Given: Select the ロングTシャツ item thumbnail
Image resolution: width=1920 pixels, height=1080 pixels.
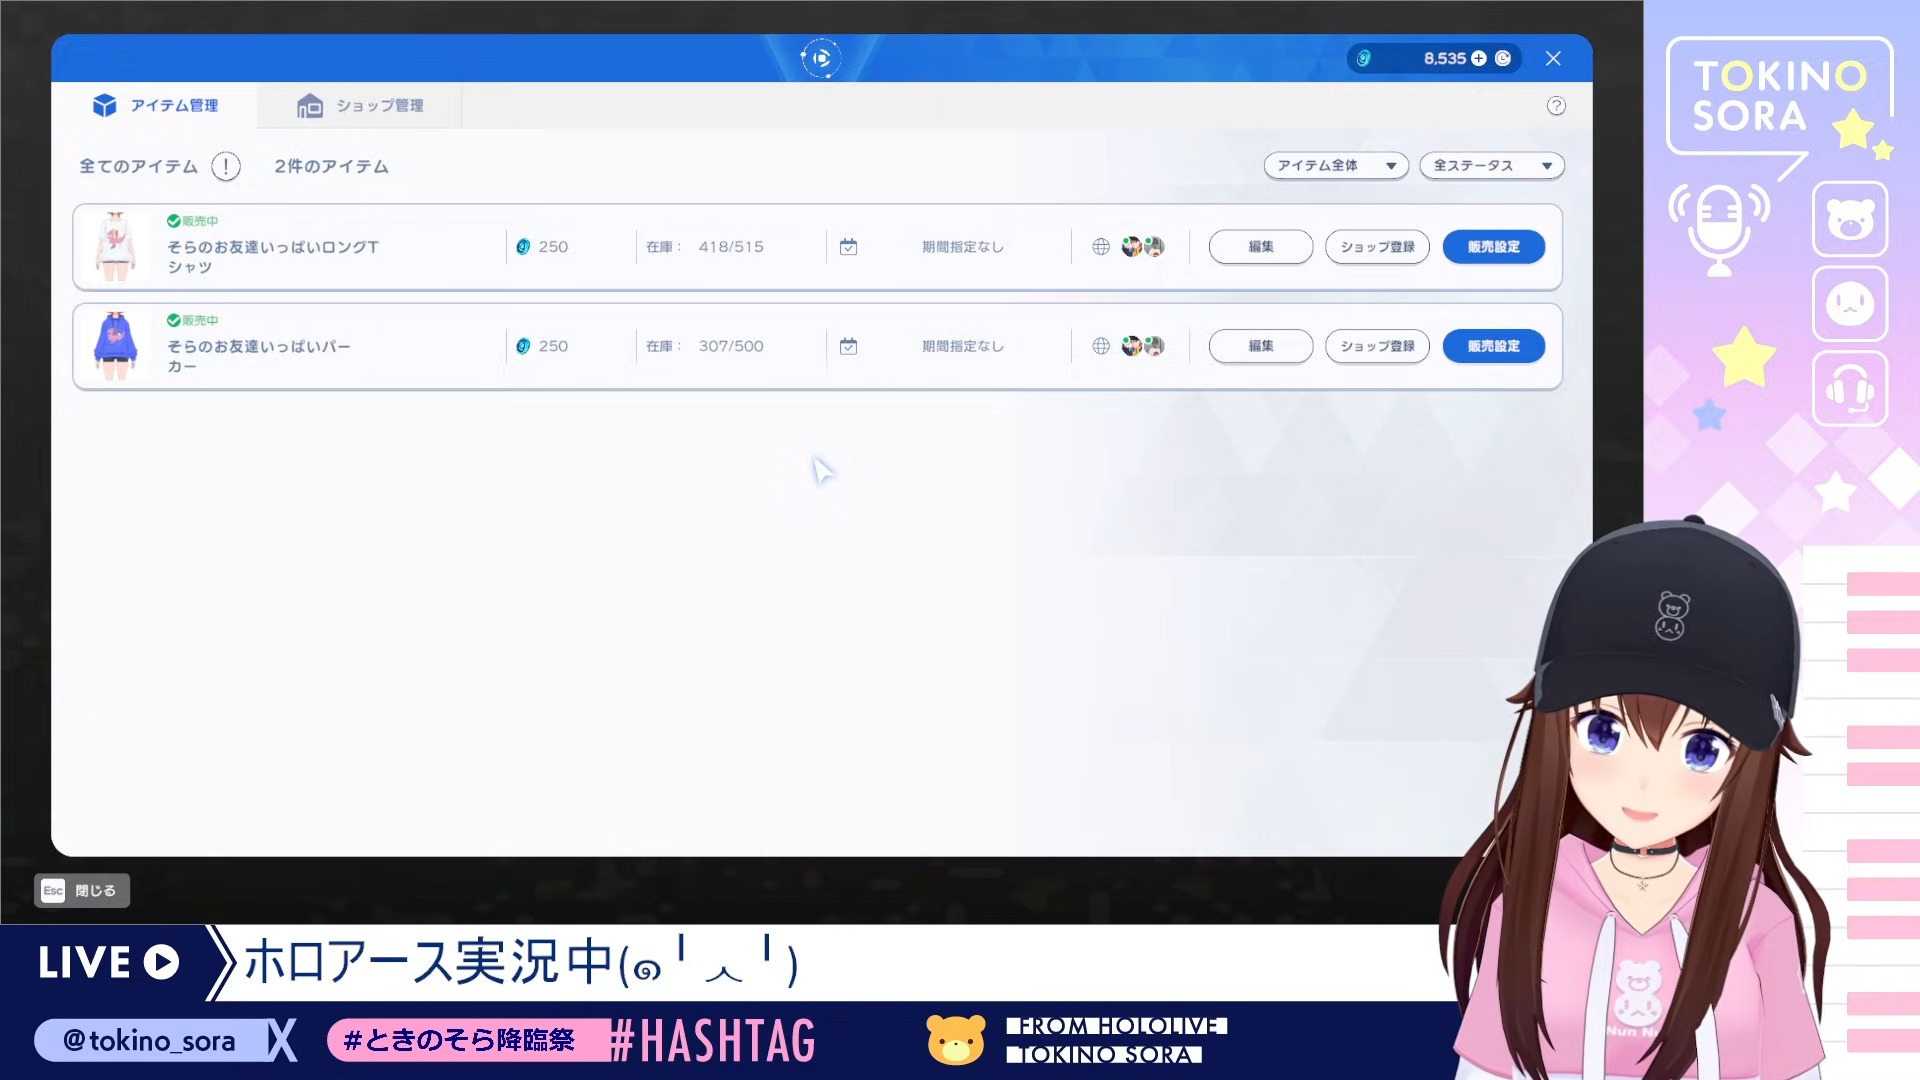Looking at the screenshot, I should click(x=116, y=246).
